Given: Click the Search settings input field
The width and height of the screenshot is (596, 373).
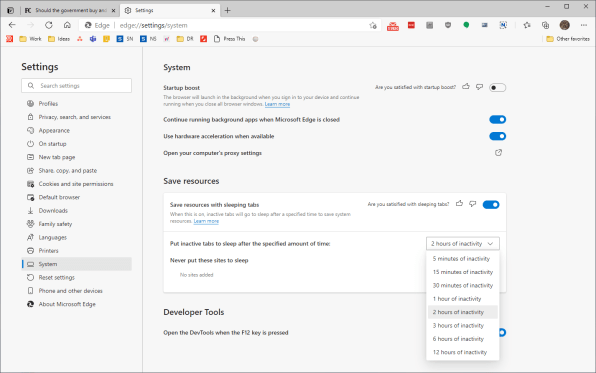Looking at the screenshot, I should [x=76, y=86].
